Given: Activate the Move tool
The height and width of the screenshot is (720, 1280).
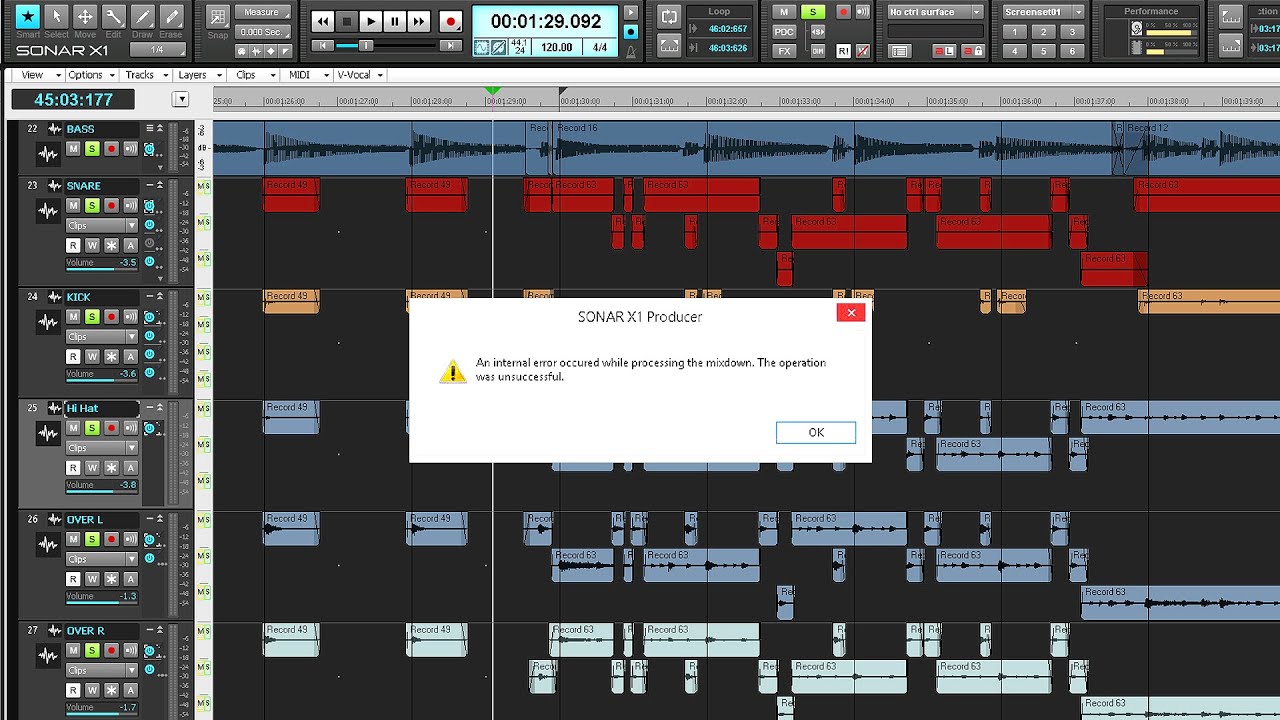Looking at the screenshot, I should pos(86,16).
